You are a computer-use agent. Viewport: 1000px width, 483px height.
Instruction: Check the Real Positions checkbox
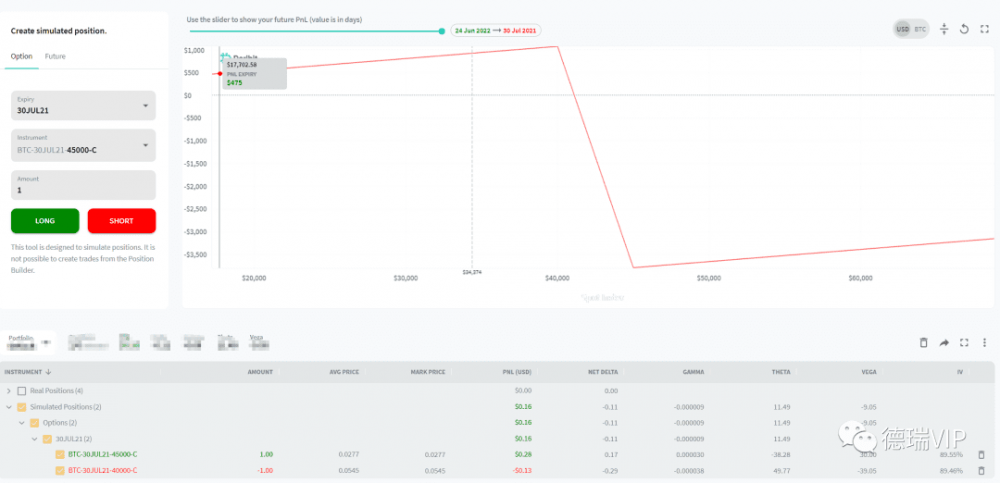[22, 390]
